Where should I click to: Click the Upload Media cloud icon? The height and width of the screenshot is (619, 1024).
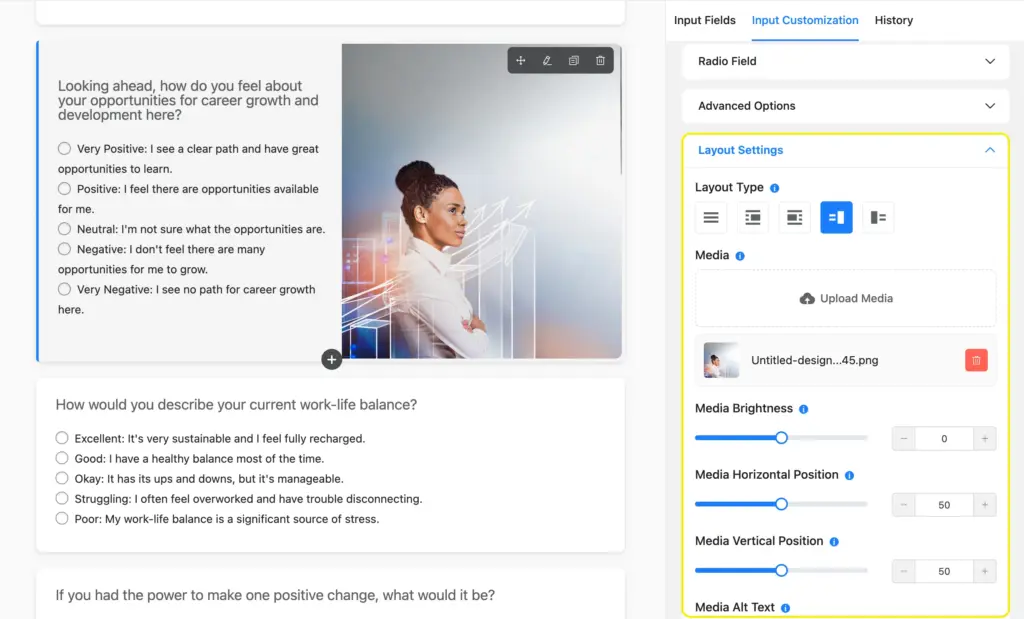click(x=805, y=298)
